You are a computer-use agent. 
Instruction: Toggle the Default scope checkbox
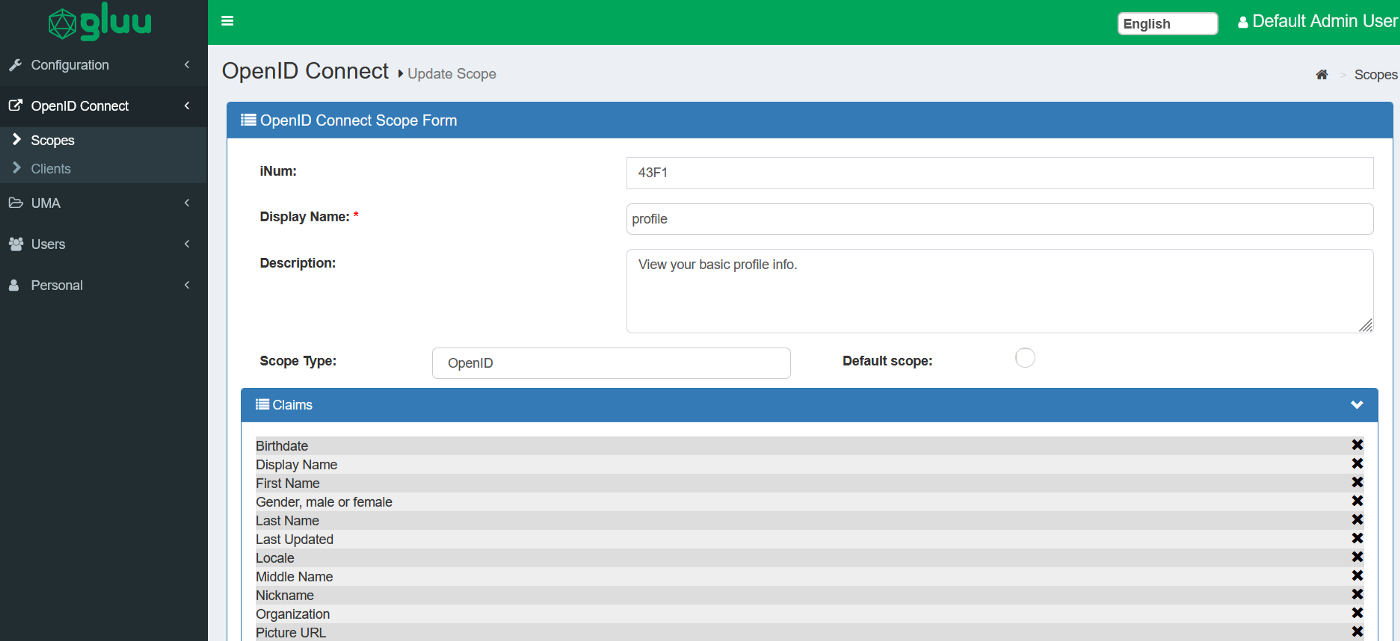pyautogui.click(x=1025, y=357)
